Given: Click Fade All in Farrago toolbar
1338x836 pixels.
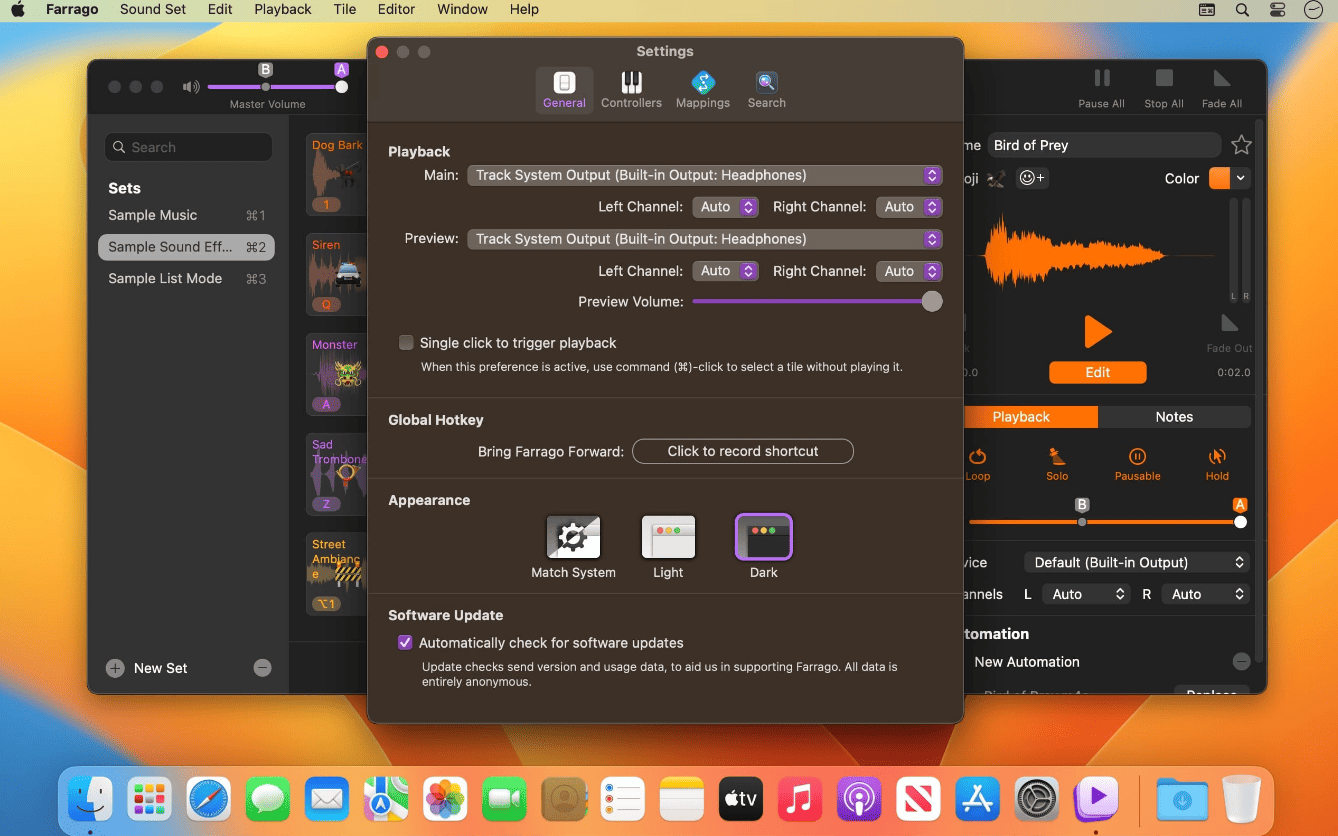Looking at the screenshot, I should [x=1221, y=88].
